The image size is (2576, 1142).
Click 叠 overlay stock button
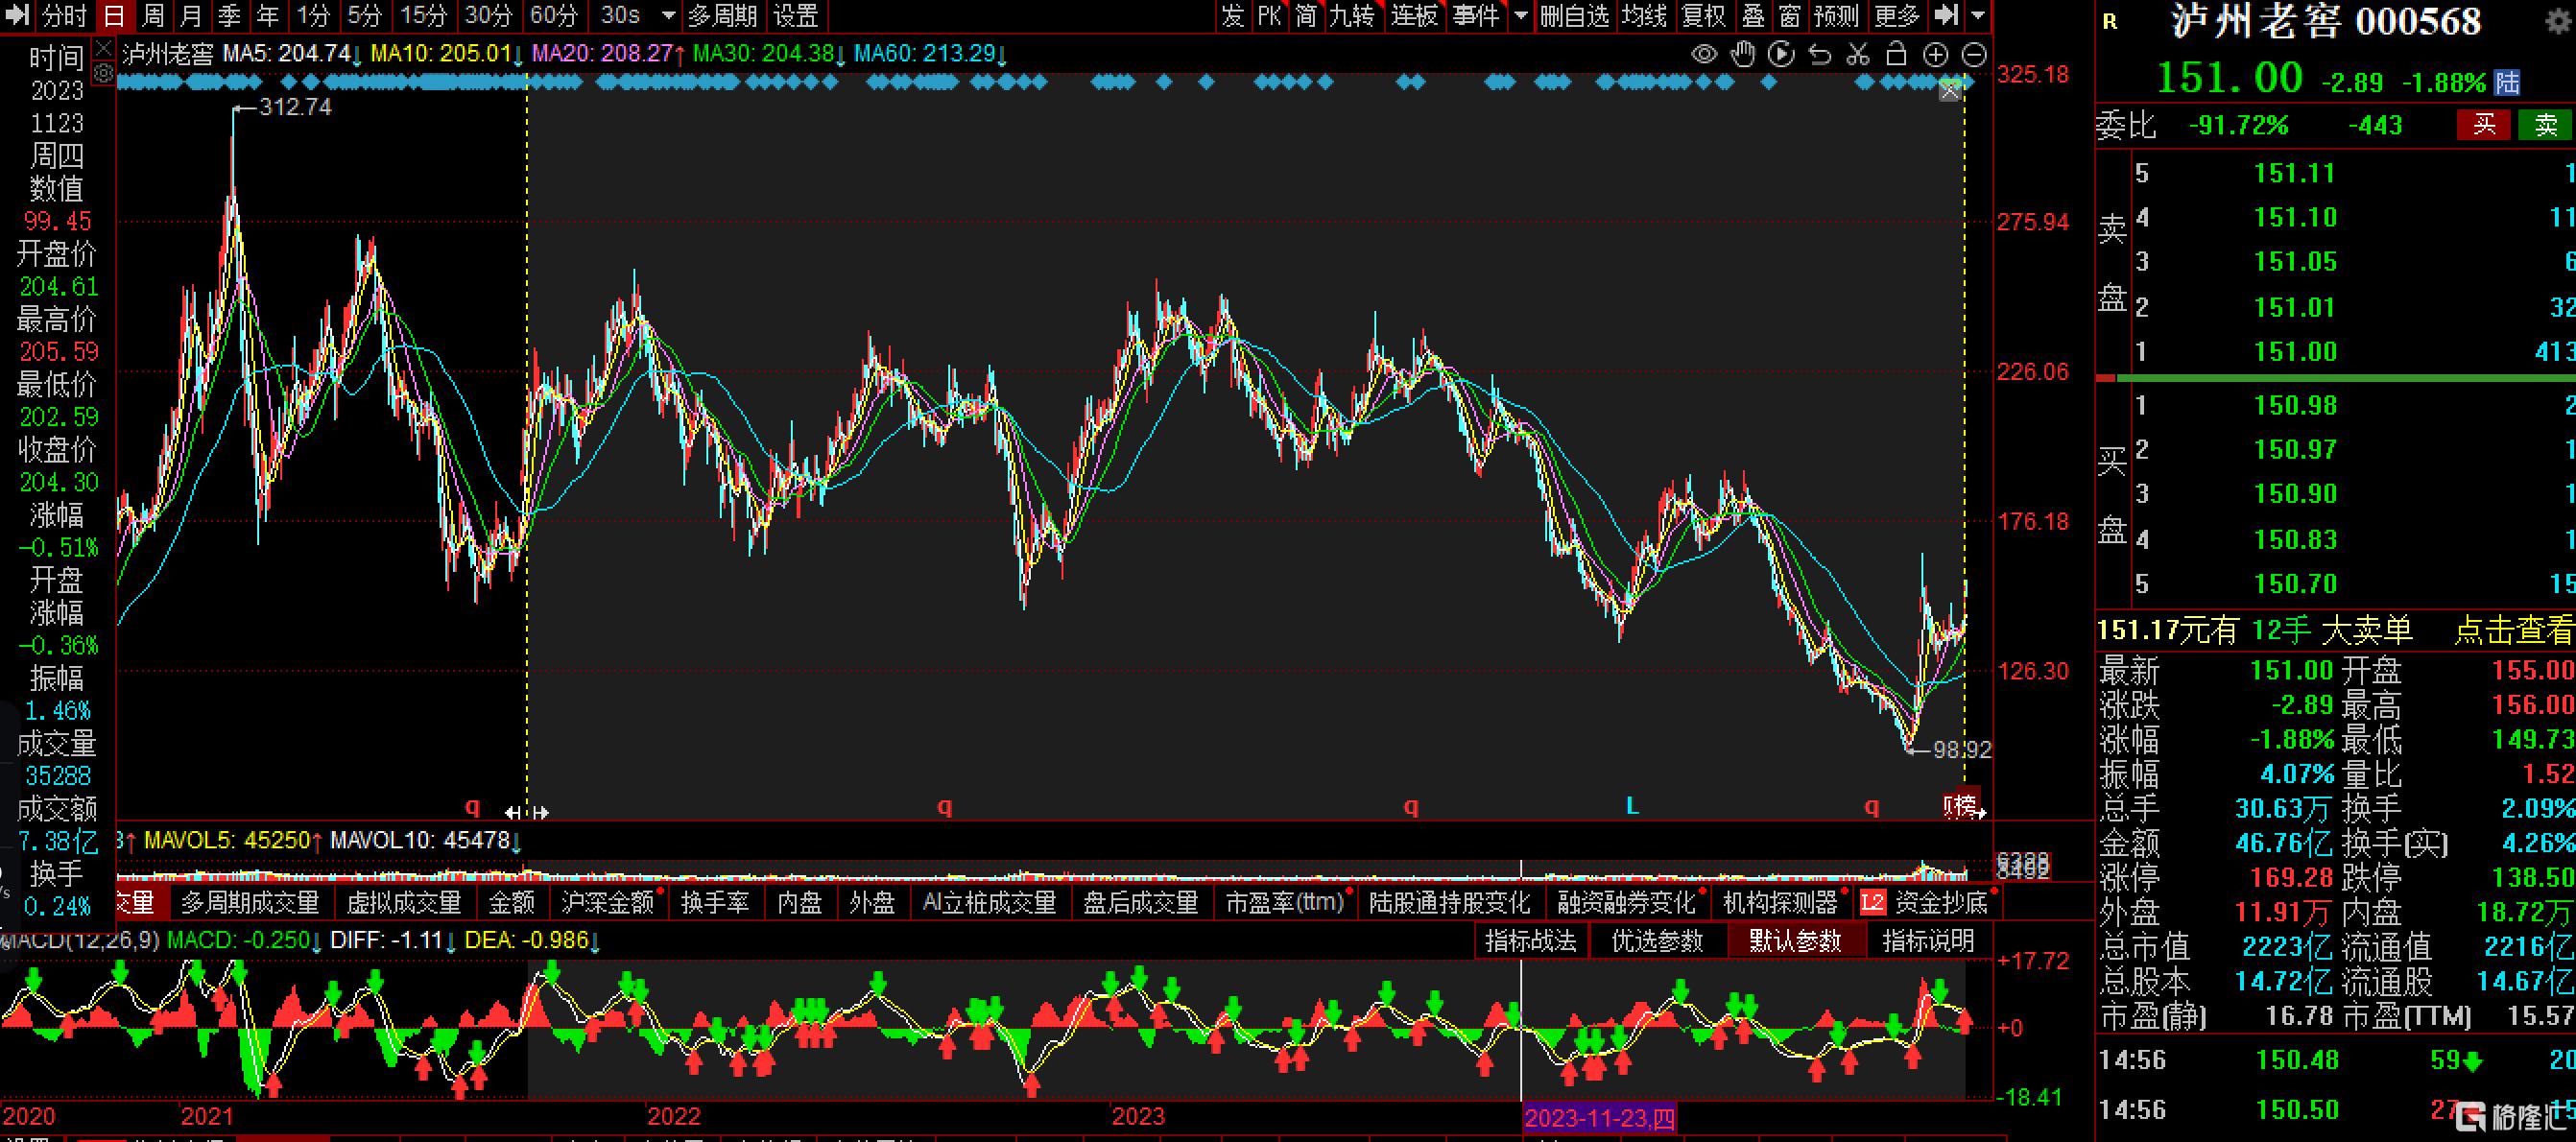point(1753,15)
